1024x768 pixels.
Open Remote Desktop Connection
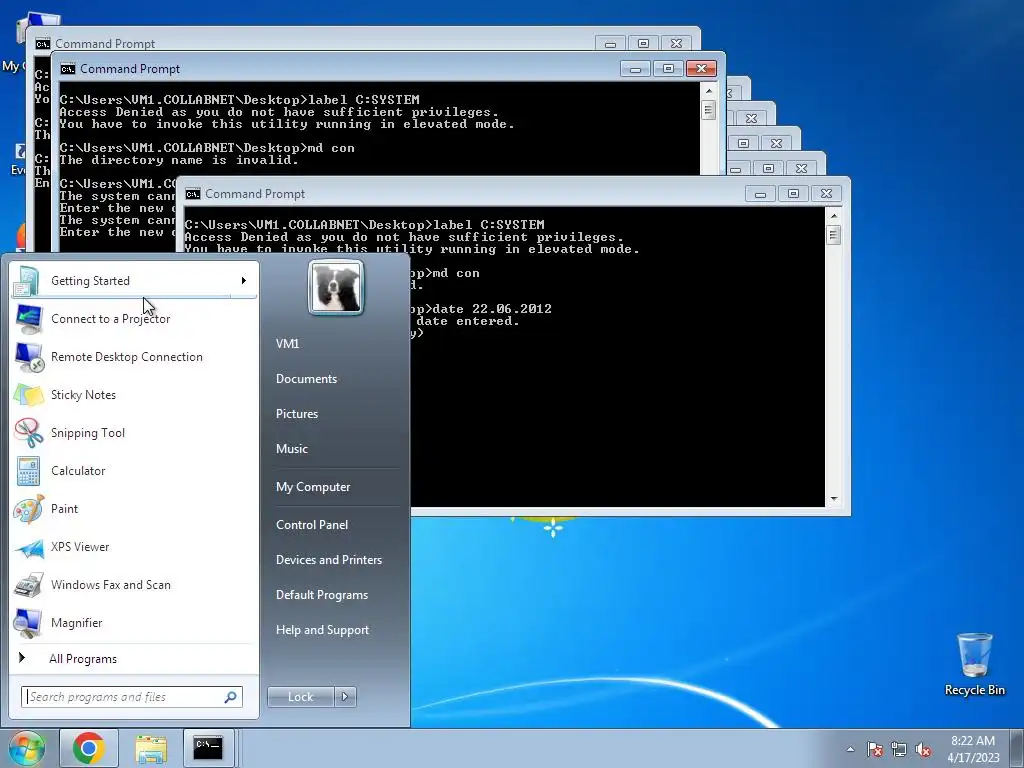click(134, 357)
